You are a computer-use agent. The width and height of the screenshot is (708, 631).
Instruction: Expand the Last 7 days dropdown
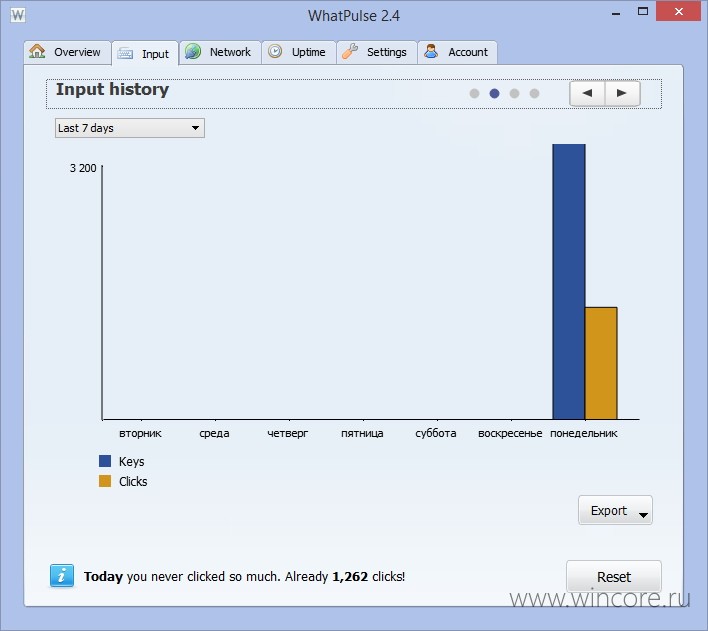pos(130,128)
